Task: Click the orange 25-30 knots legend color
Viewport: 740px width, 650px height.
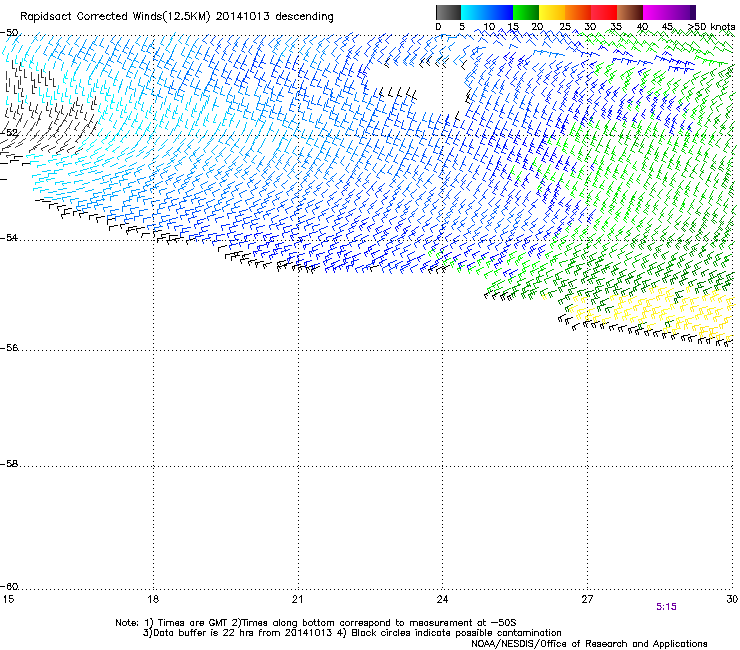Action: 578,12
